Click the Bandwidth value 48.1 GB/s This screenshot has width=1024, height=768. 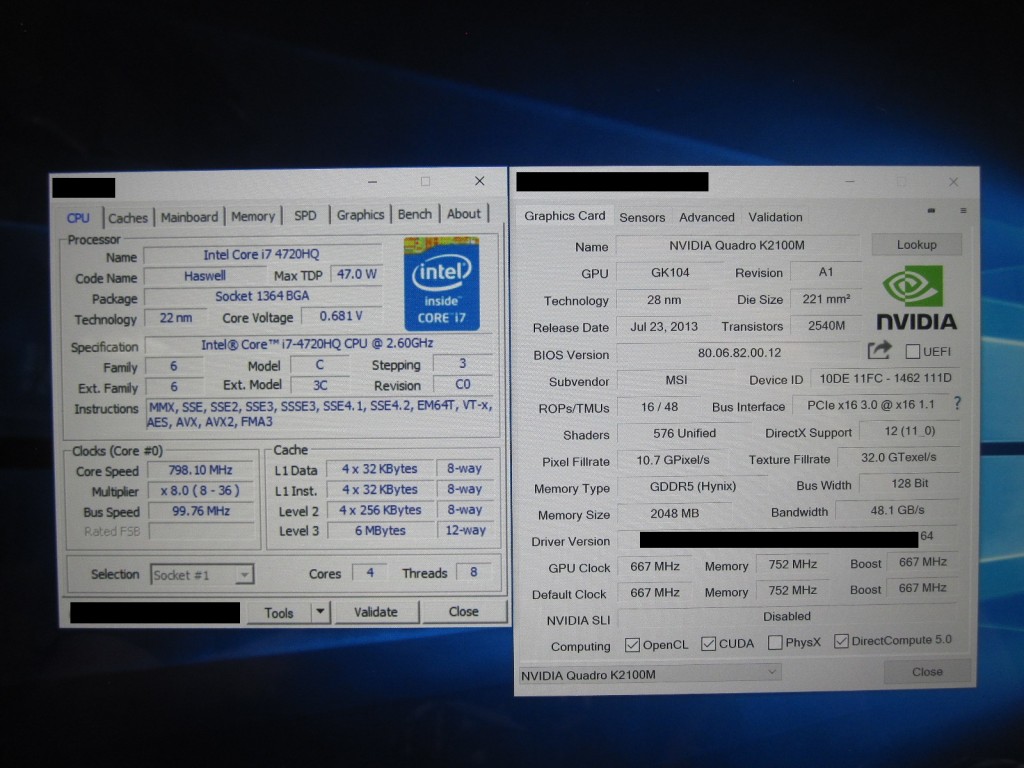(x=897, y=510)
